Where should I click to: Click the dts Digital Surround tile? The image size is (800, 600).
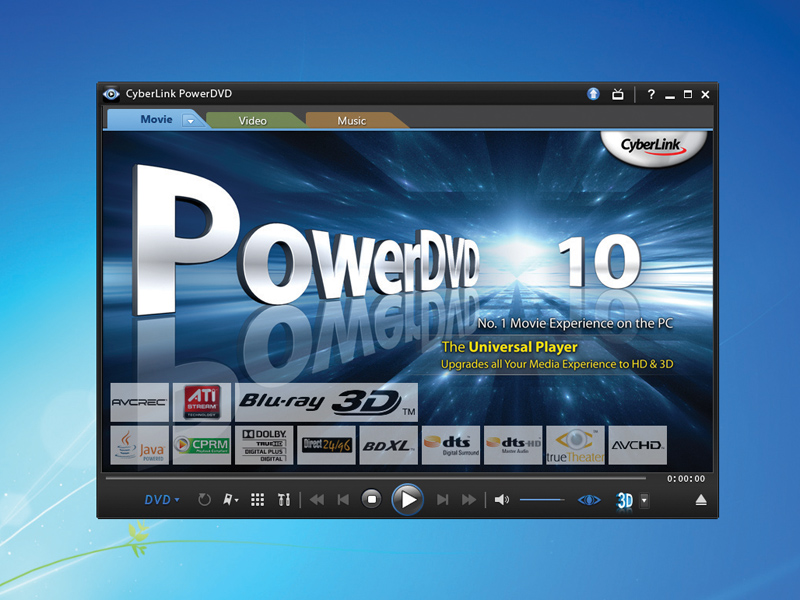click(x=451, y=445)
